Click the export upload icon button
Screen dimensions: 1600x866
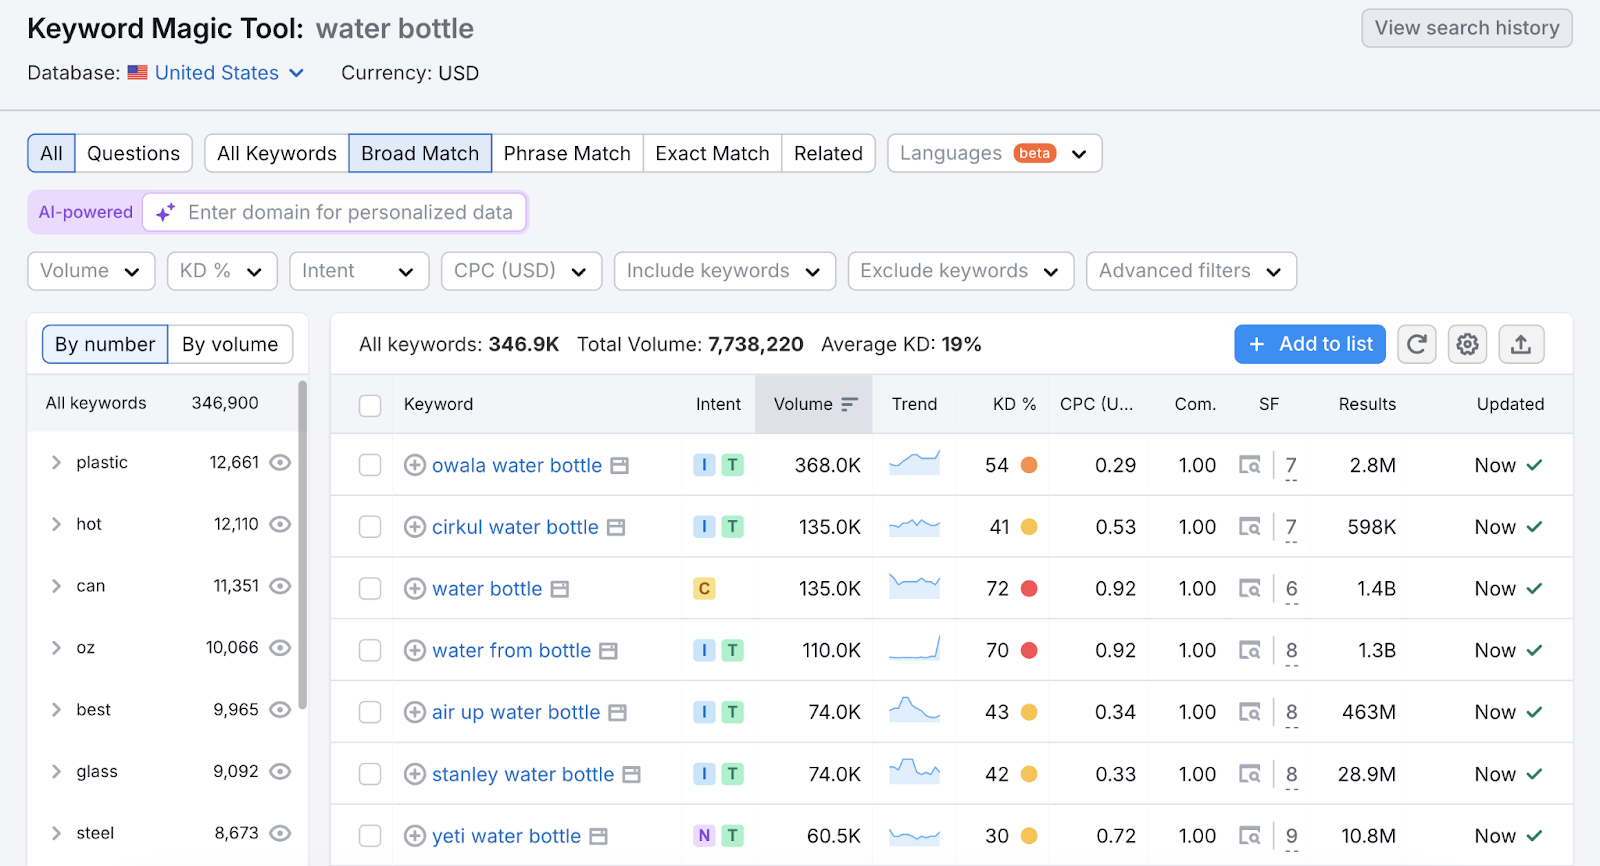click(x=1521, y=344)
